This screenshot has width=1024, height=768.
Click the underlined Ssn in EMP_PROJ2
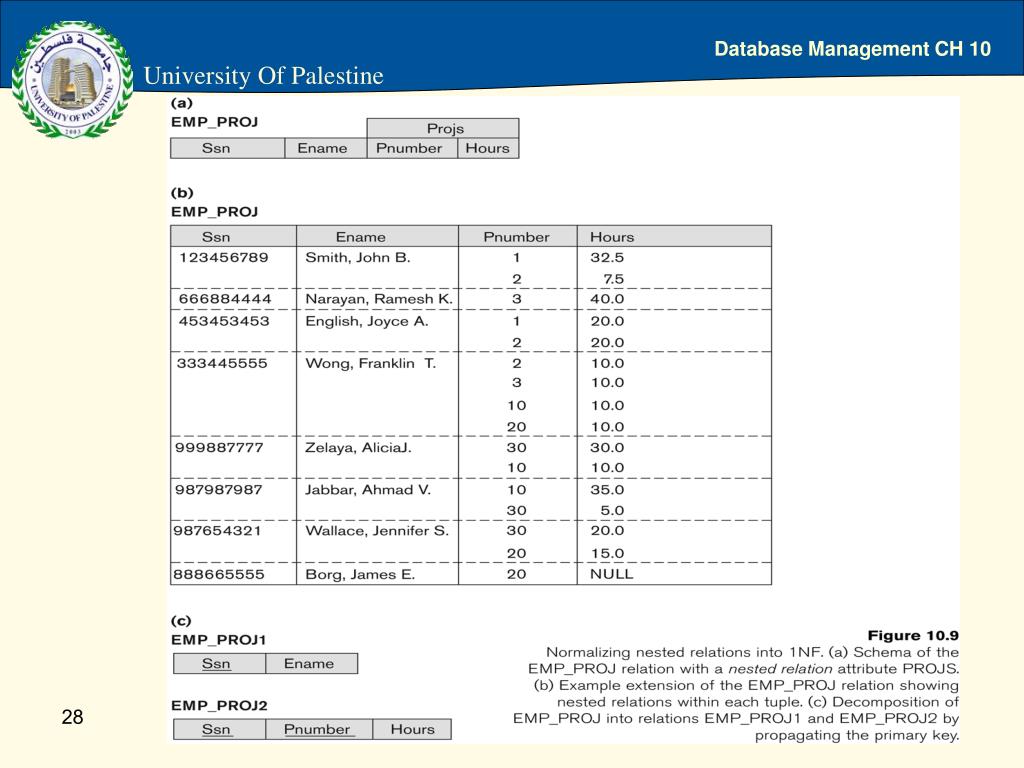pos(216,729)
